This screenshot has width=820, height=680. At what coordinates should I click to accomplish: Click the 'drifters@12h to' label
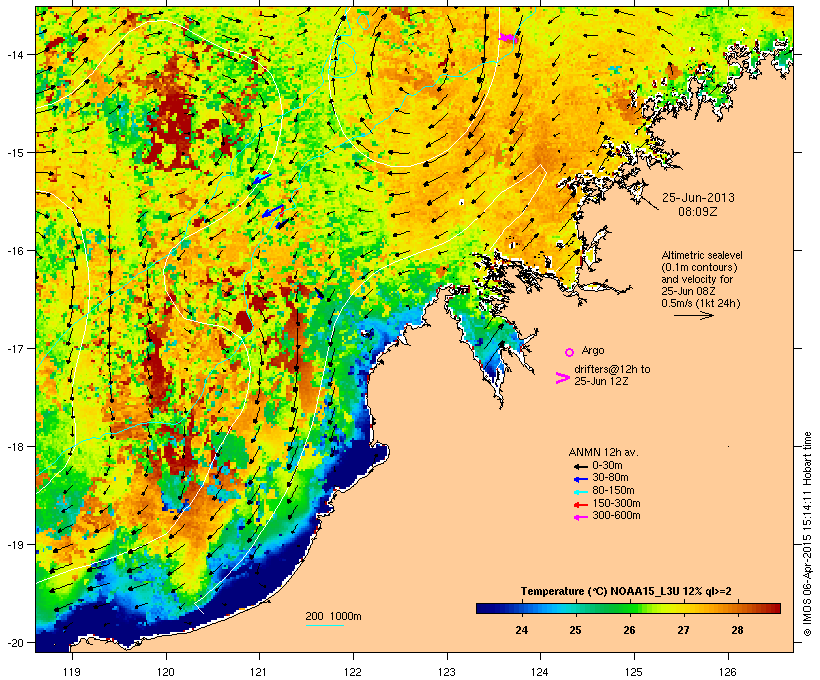612,369
